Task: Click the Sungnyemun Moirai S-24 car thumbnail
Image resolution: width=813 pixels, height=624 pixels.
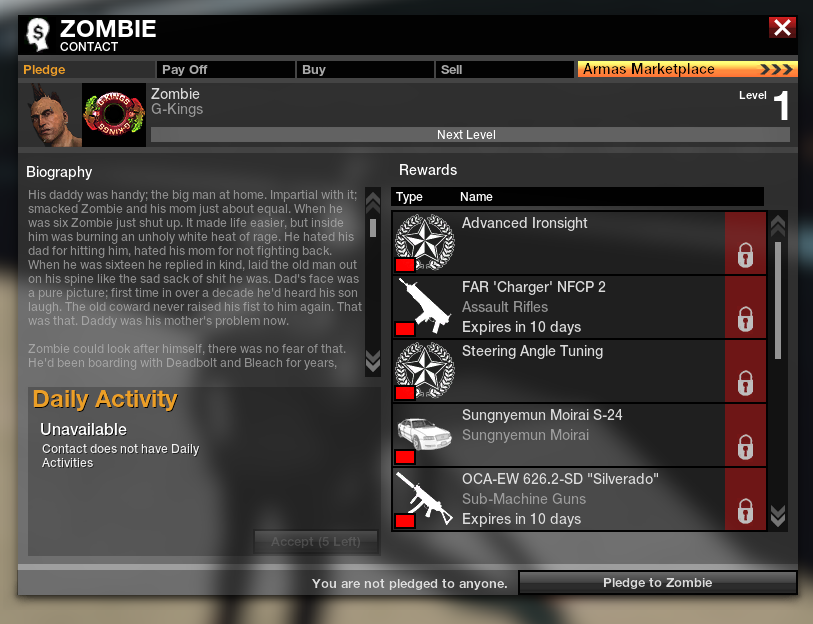Action: click(x=425, y=434)
